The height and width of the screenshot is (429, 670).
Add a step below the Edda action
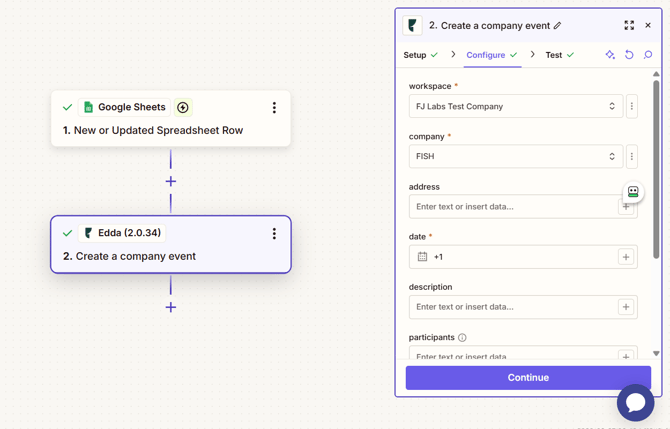171,307
